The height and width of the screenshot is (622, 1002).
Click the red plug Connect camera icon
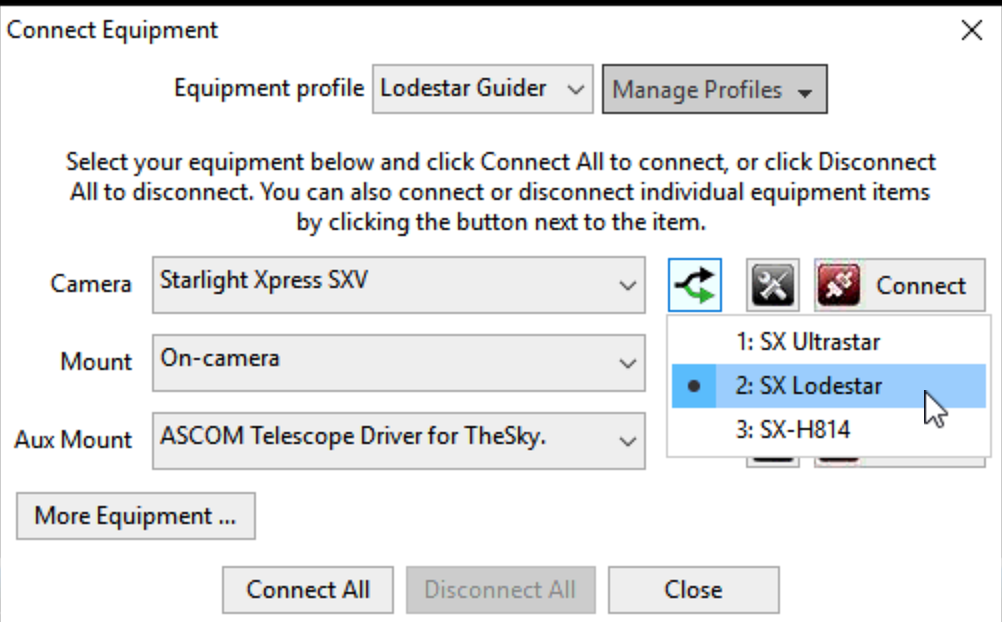(838, 285)
